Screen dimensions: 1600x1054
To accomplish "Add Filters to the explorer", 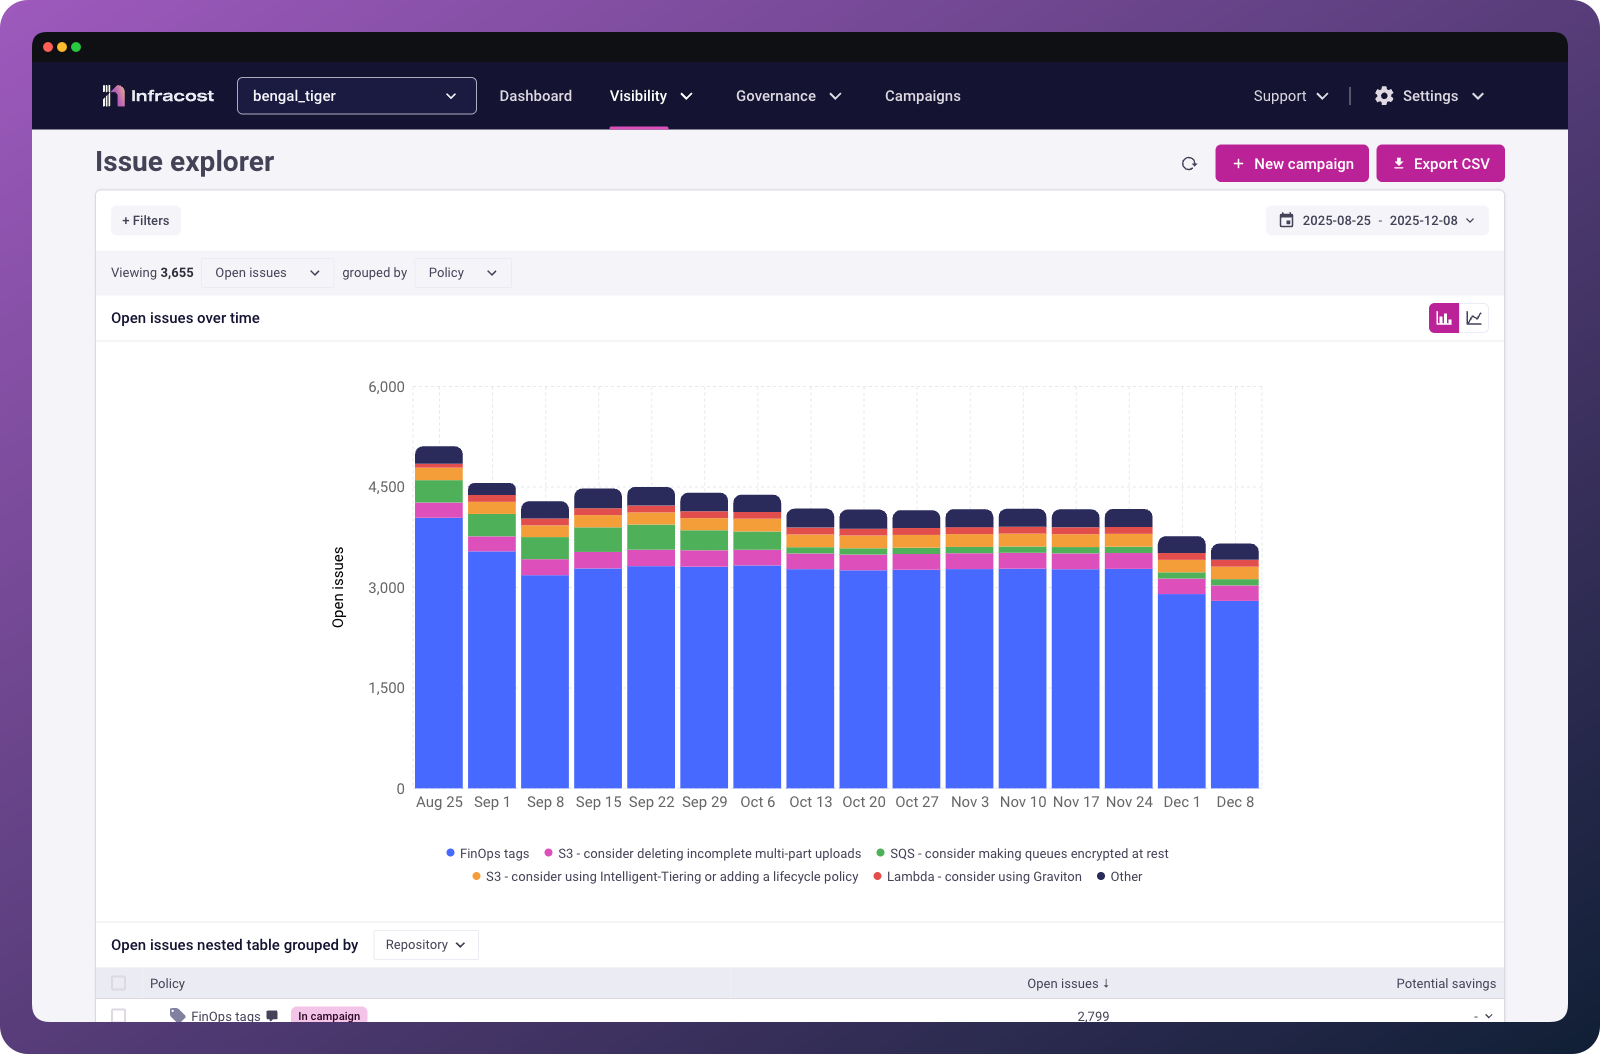I will [146, 221].
